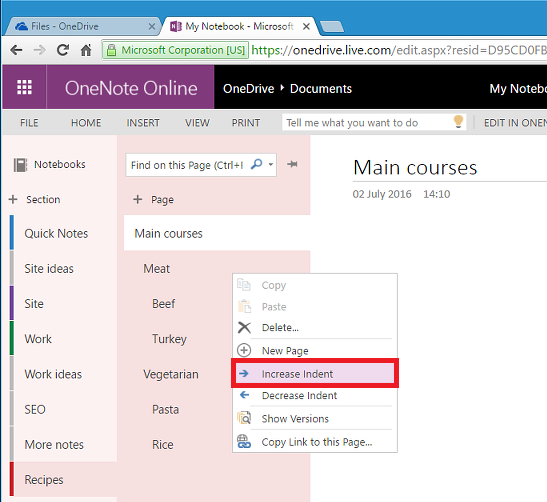Choose Copy Link to this Page...
The height and width of the screenshot is (502, 547).
coord(315,442)
